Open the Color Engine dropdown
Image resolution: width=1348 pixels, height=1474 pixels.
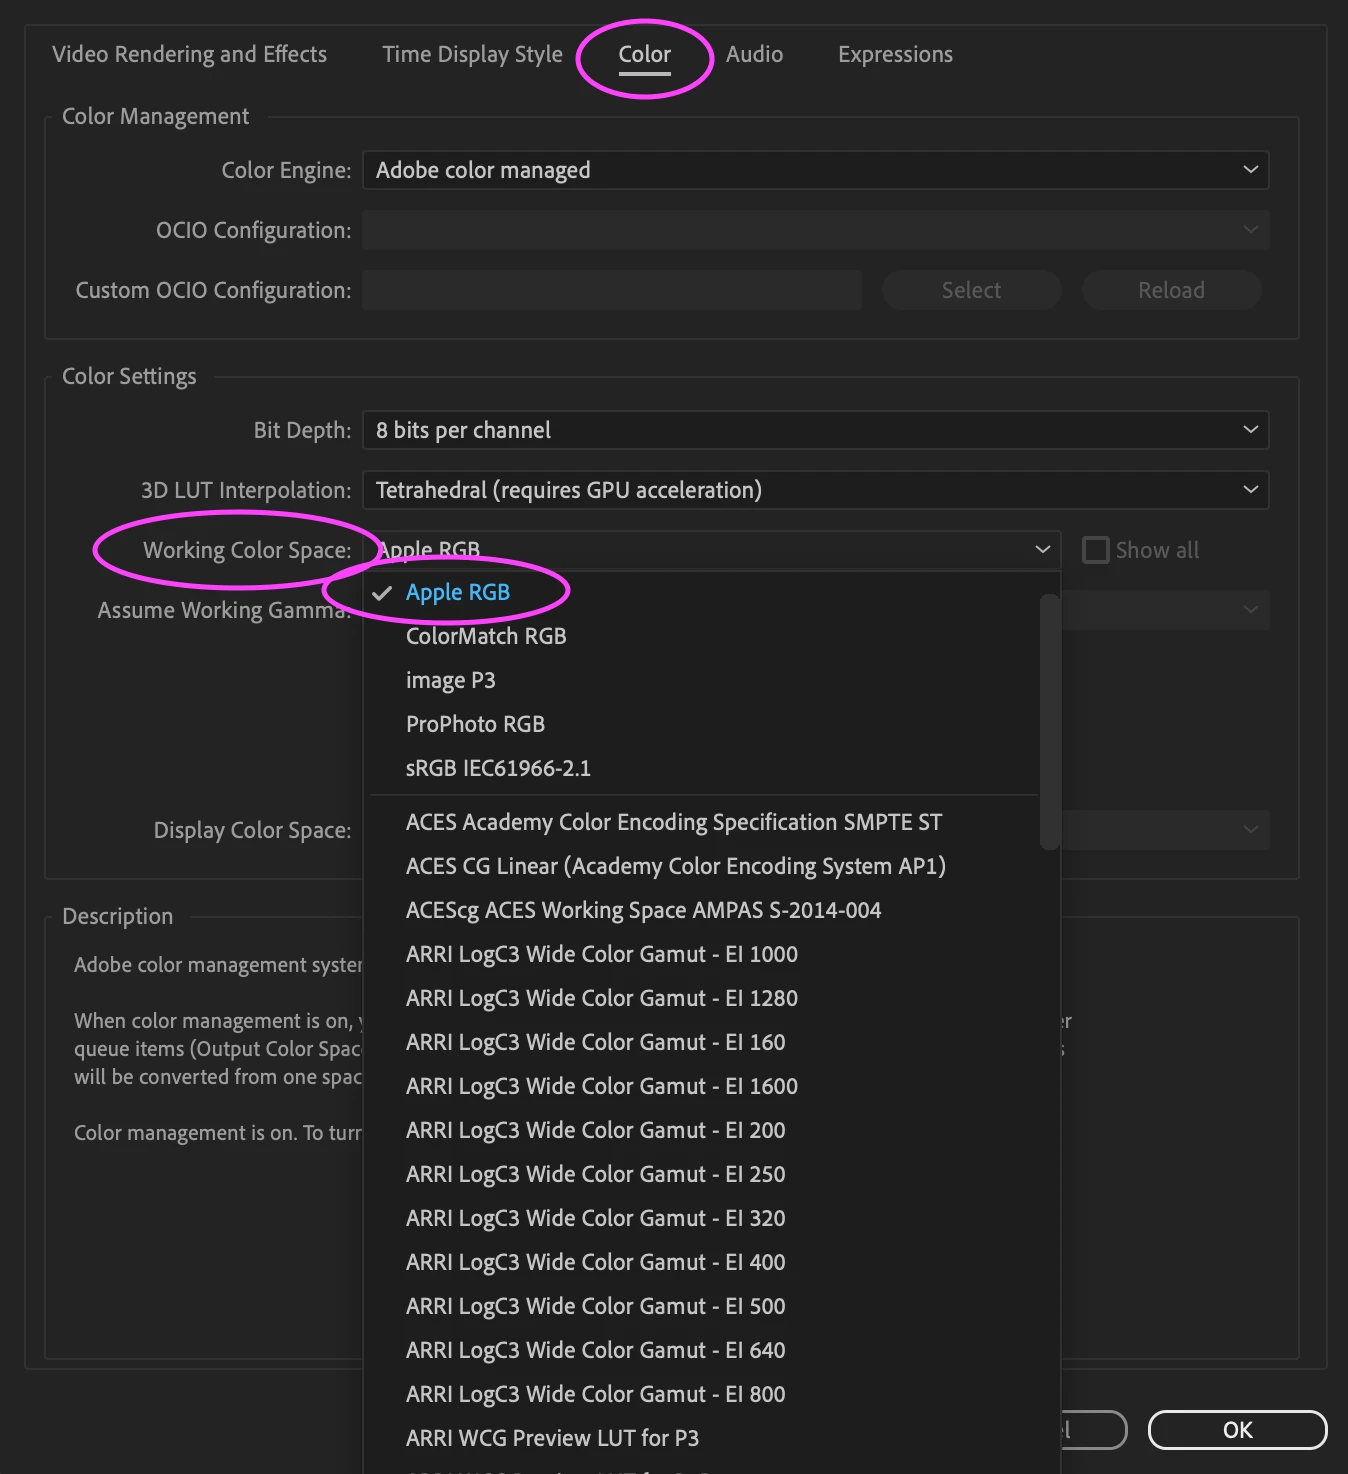tap(815, 170)
